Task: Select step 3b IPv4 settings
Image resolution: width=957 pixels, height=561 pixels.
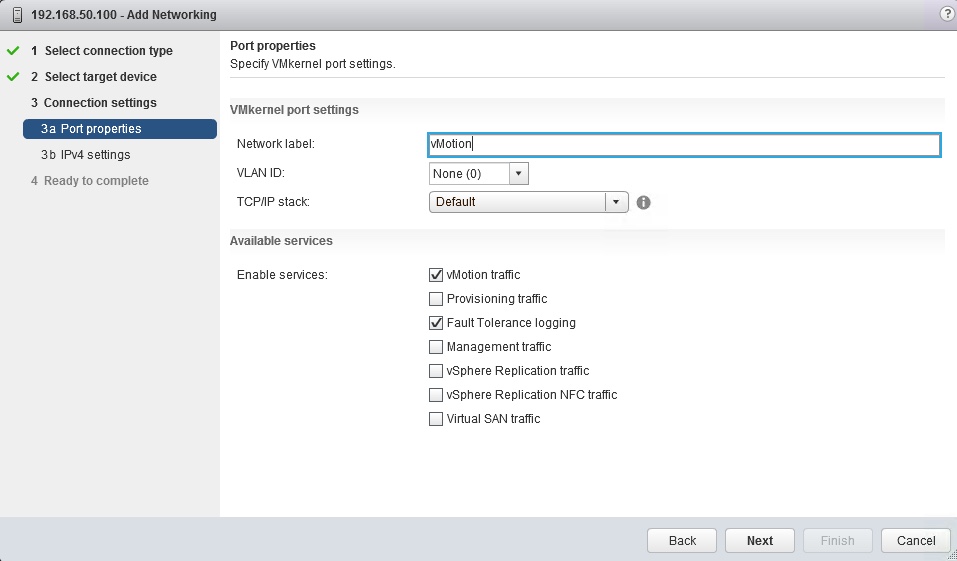Action: click(95, 155)
